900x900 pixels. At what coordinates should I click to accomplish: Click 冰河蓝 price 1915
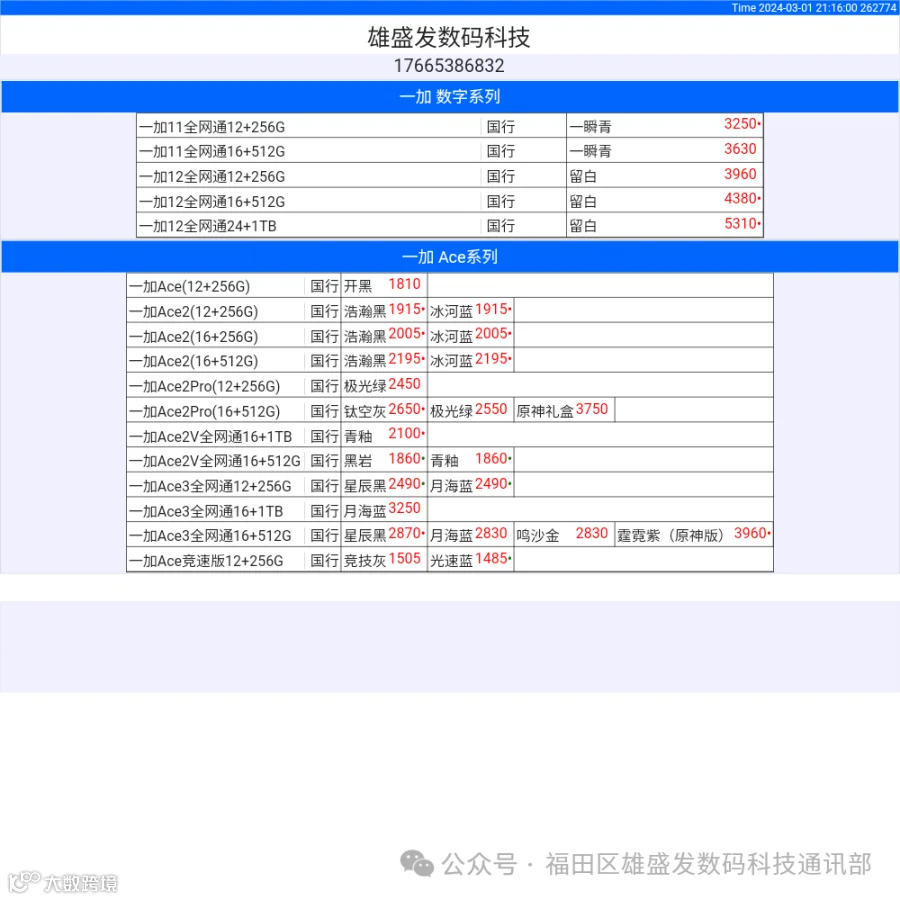tap(491, 309)
